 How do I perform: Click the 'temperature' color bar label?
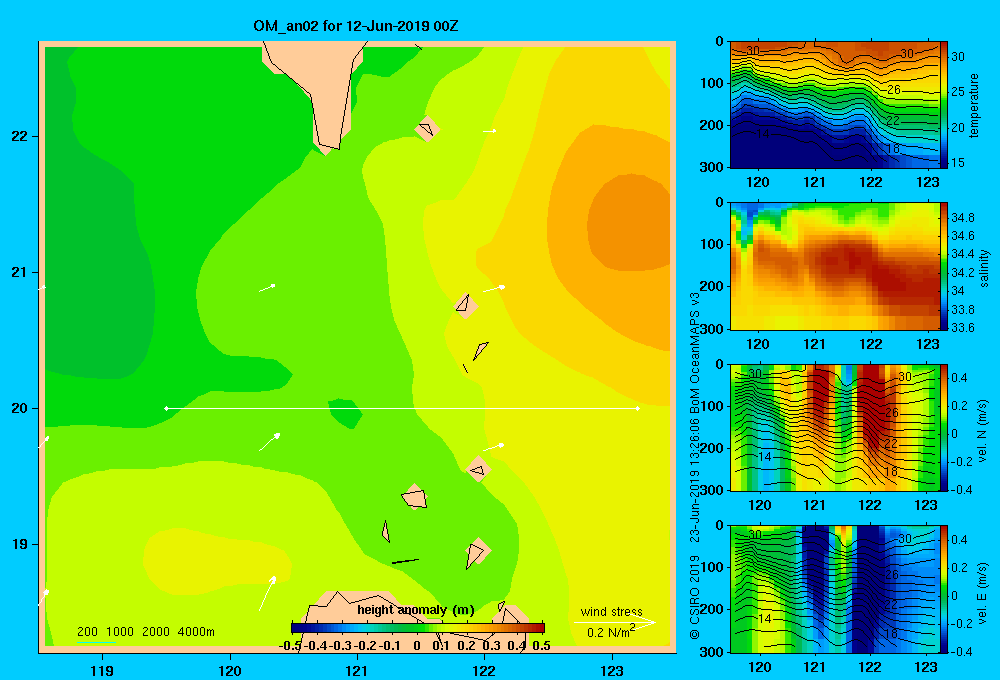[974, 105]
